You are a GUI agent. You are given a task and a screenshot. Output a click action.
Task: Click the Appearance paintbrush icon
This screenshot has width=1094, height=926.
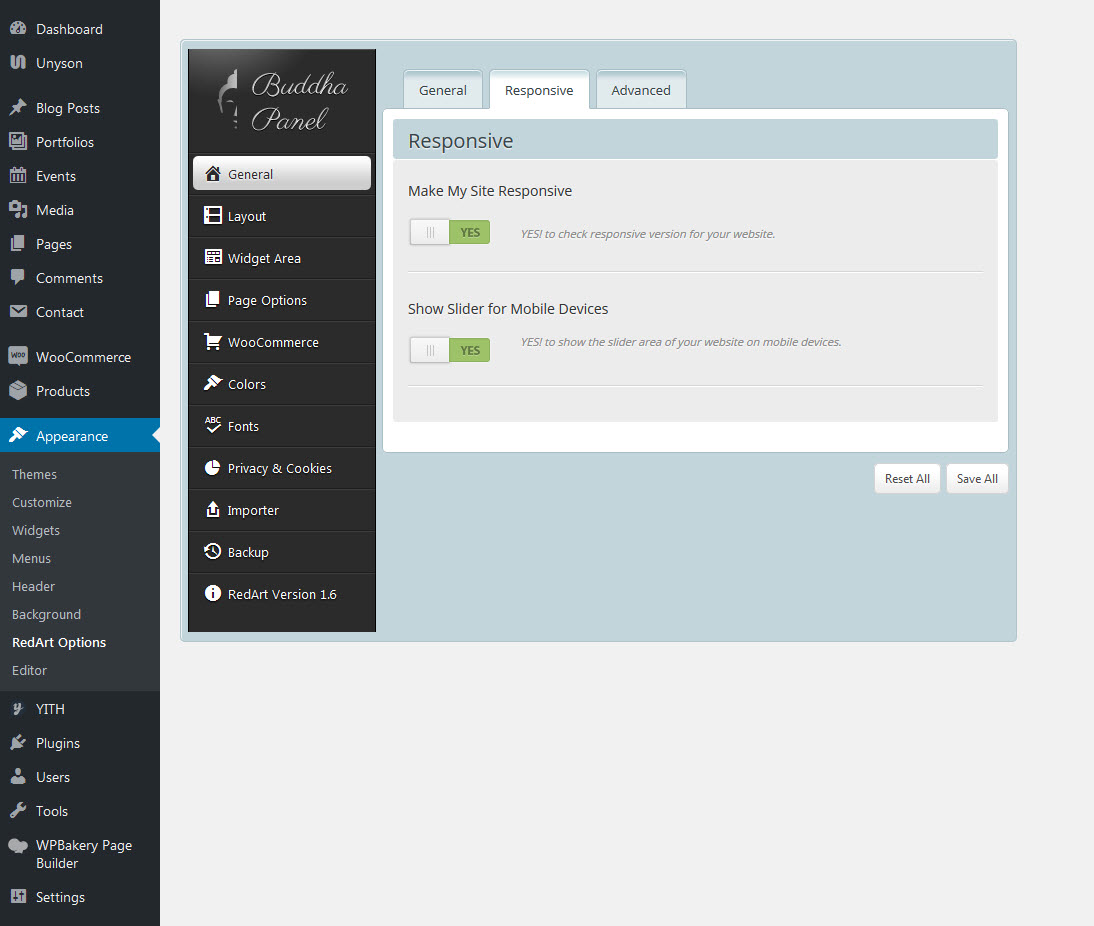18,435
